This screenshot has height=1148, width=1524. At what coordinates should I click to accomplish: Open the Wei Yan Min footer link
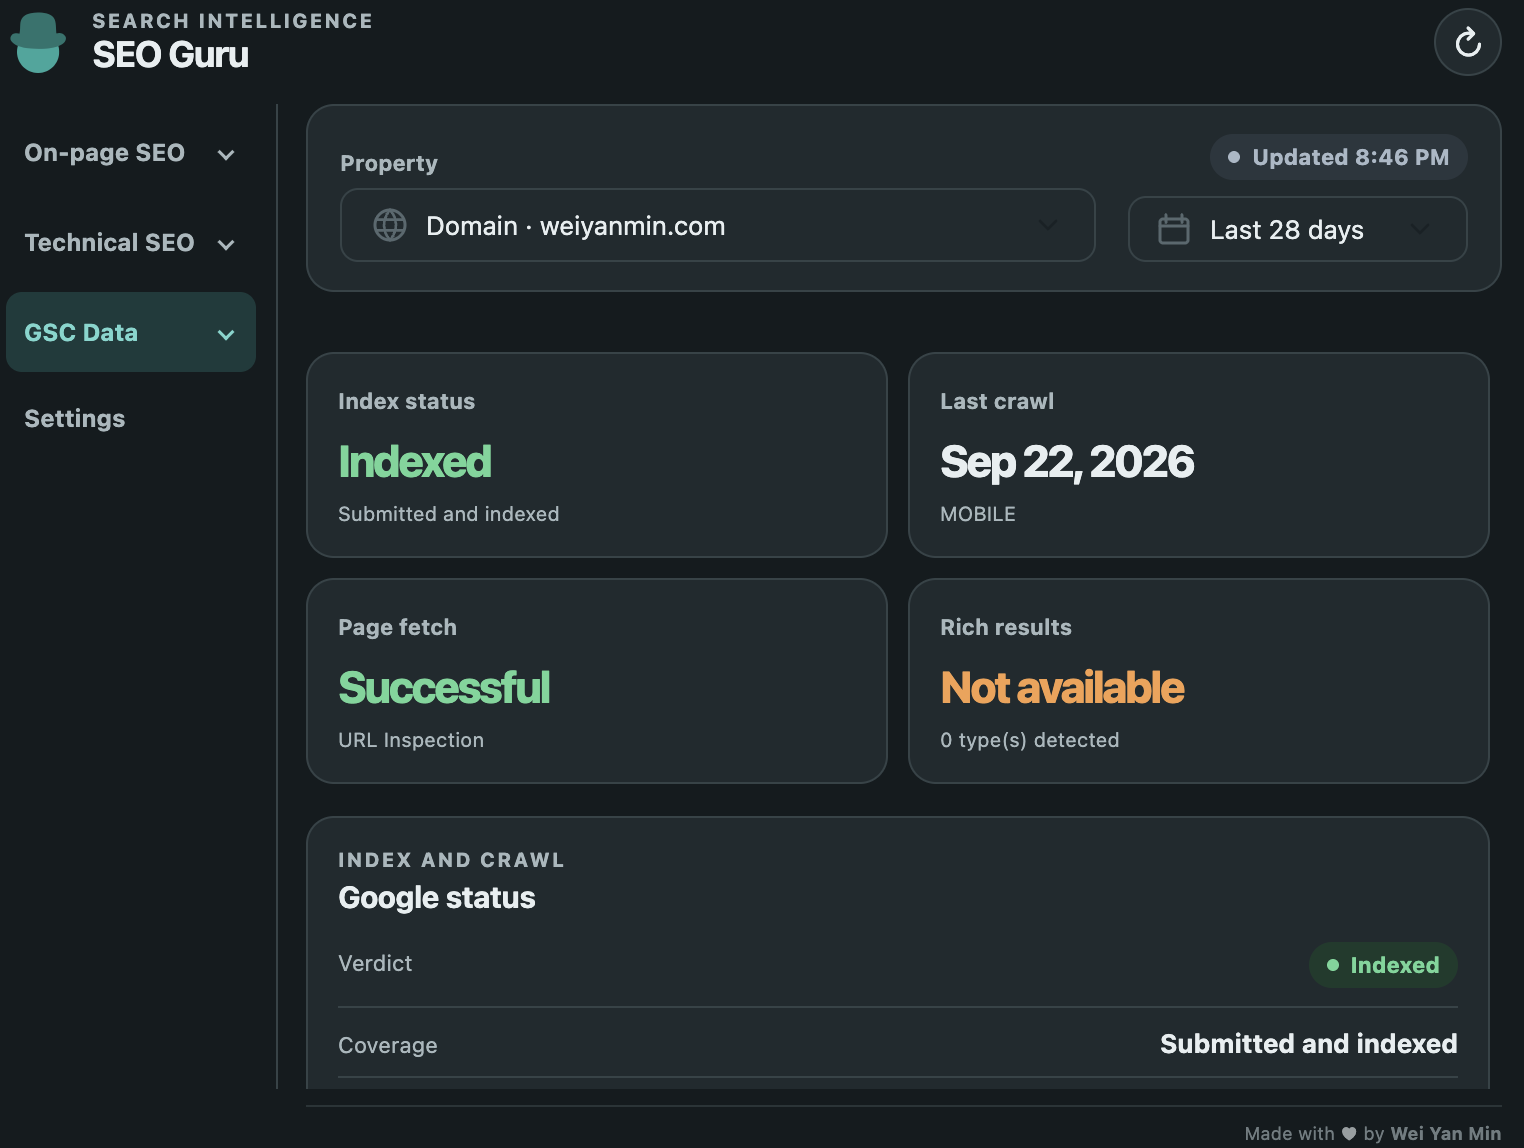[x=1445, y=1133]
